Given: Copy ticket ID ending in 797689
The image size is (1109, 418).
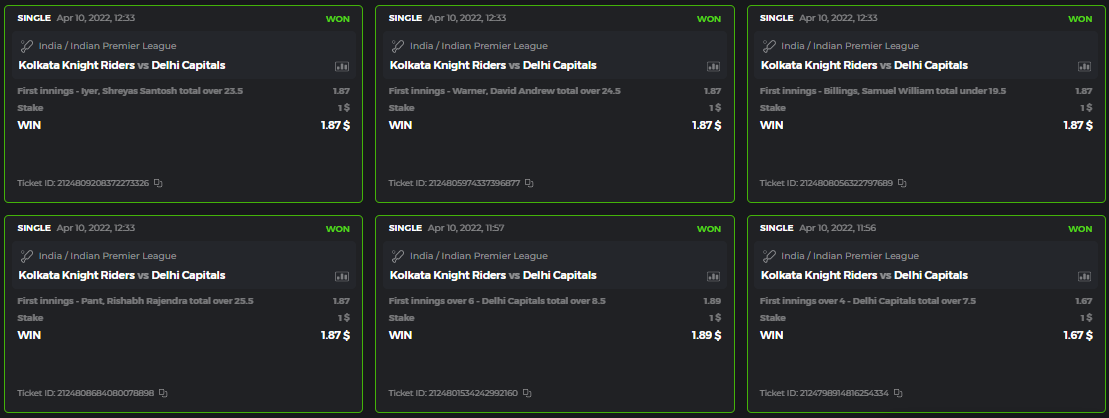Looking at the screenshot, I should (902, 183).
